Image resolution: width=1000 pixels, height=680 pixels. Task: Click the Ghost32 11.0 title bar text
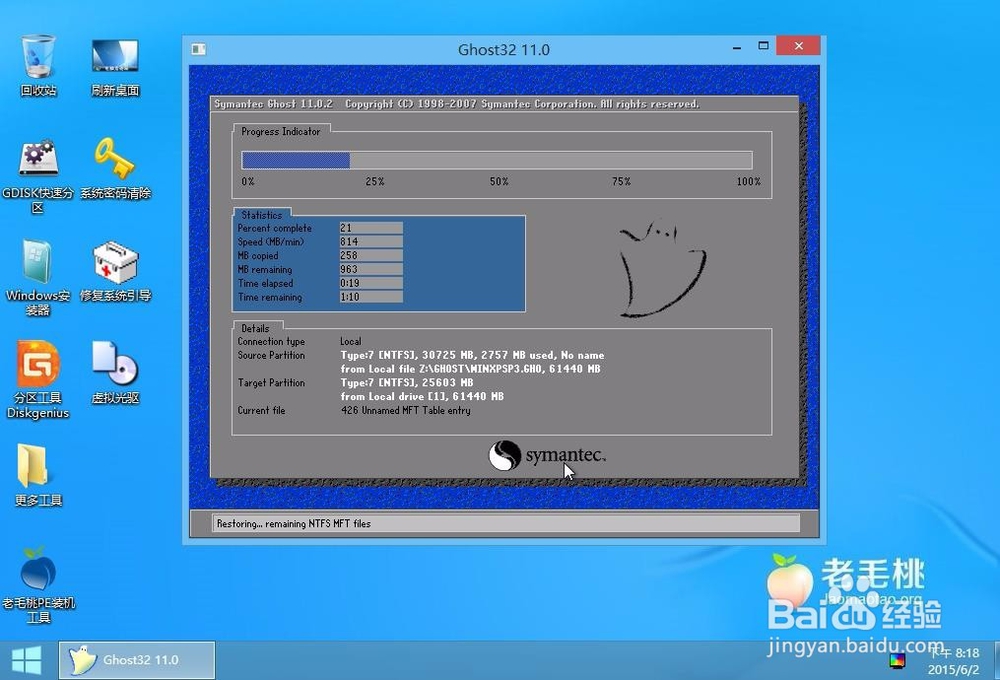point(503,50)
